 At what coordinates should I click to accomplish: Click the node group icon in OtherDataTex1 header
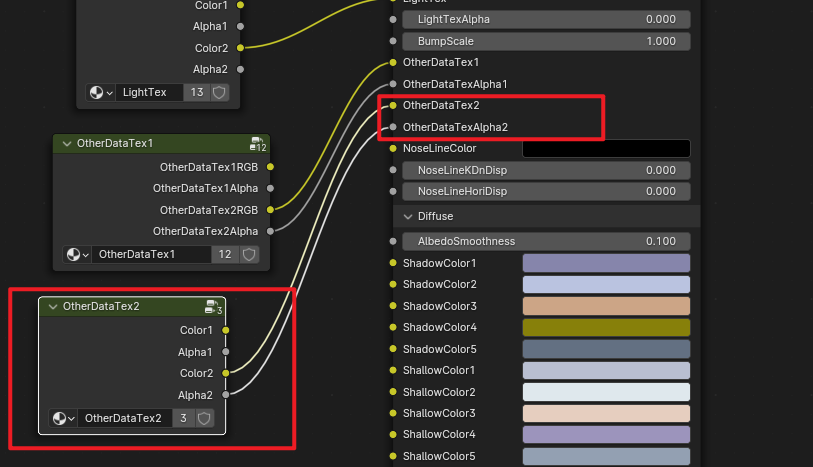click(258, 144)
